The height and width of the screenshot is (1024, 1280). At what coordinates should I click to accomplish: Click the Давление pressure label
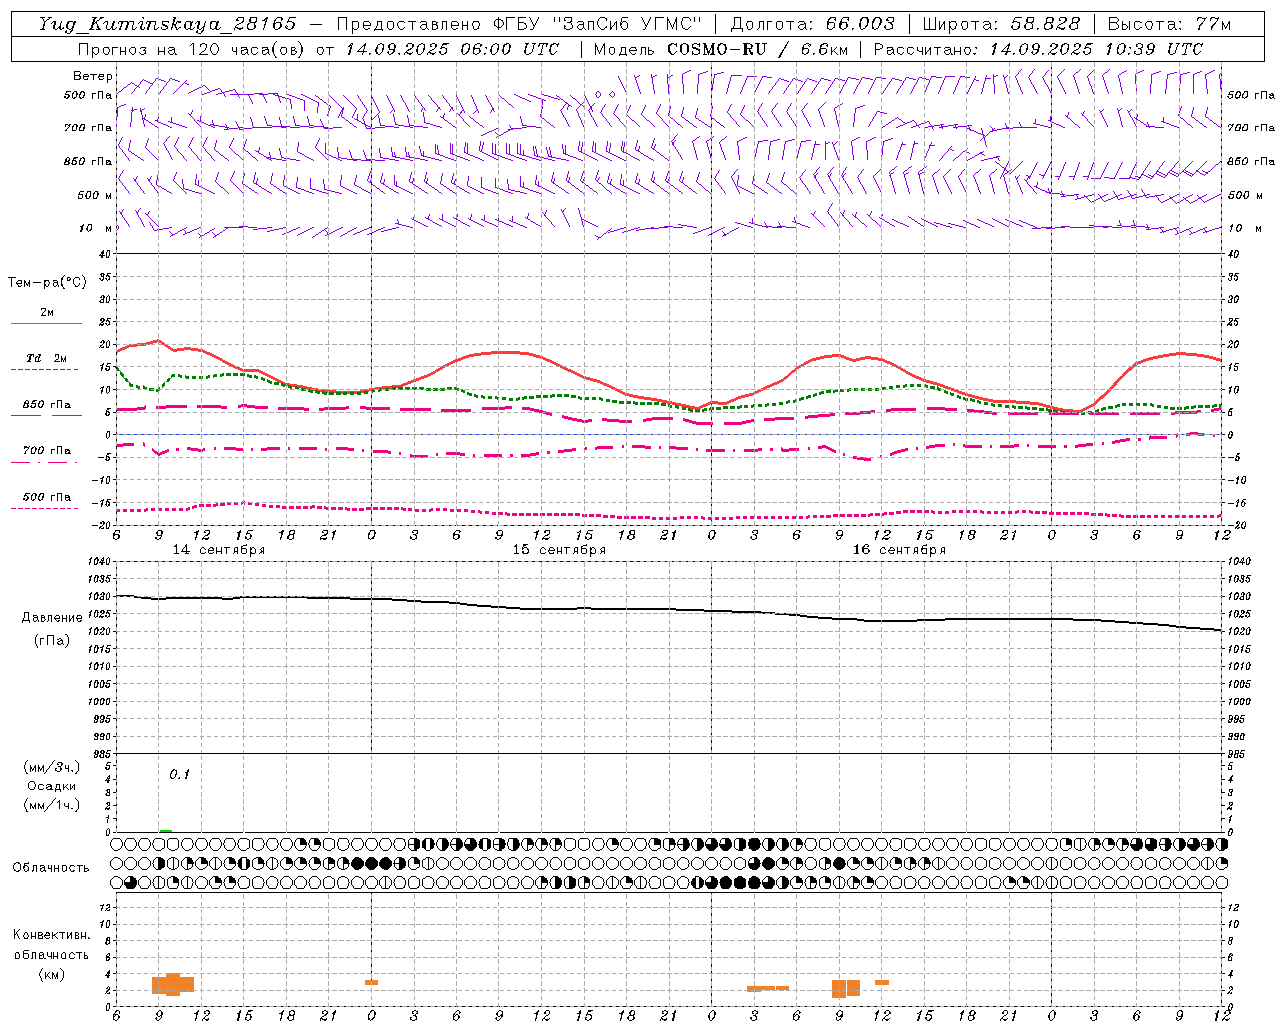point(51,618)
